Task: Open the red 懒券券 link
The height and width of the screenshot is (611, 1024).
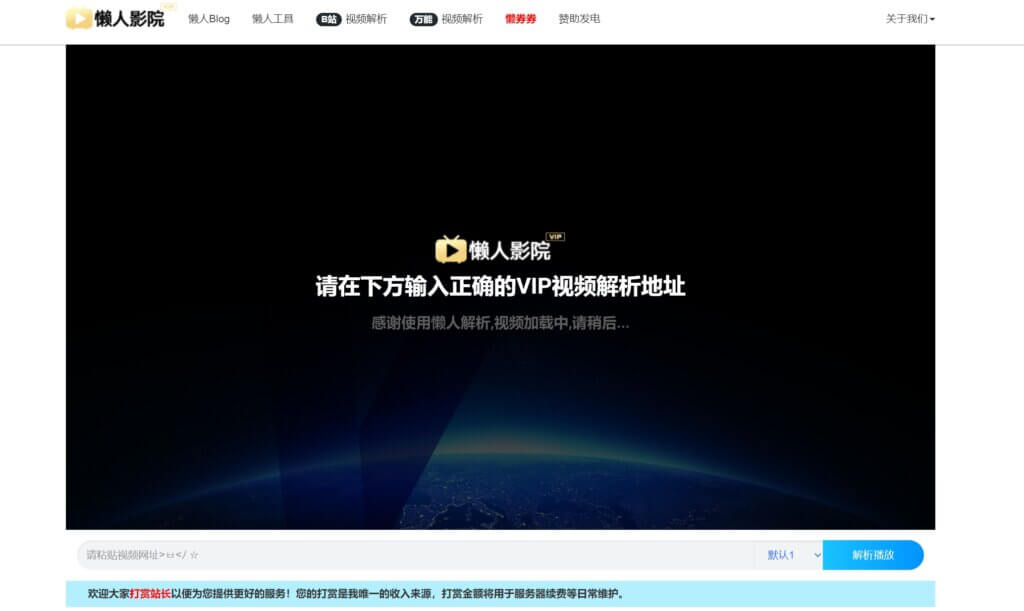Action: pyautogui.click(x=520, y=19)
